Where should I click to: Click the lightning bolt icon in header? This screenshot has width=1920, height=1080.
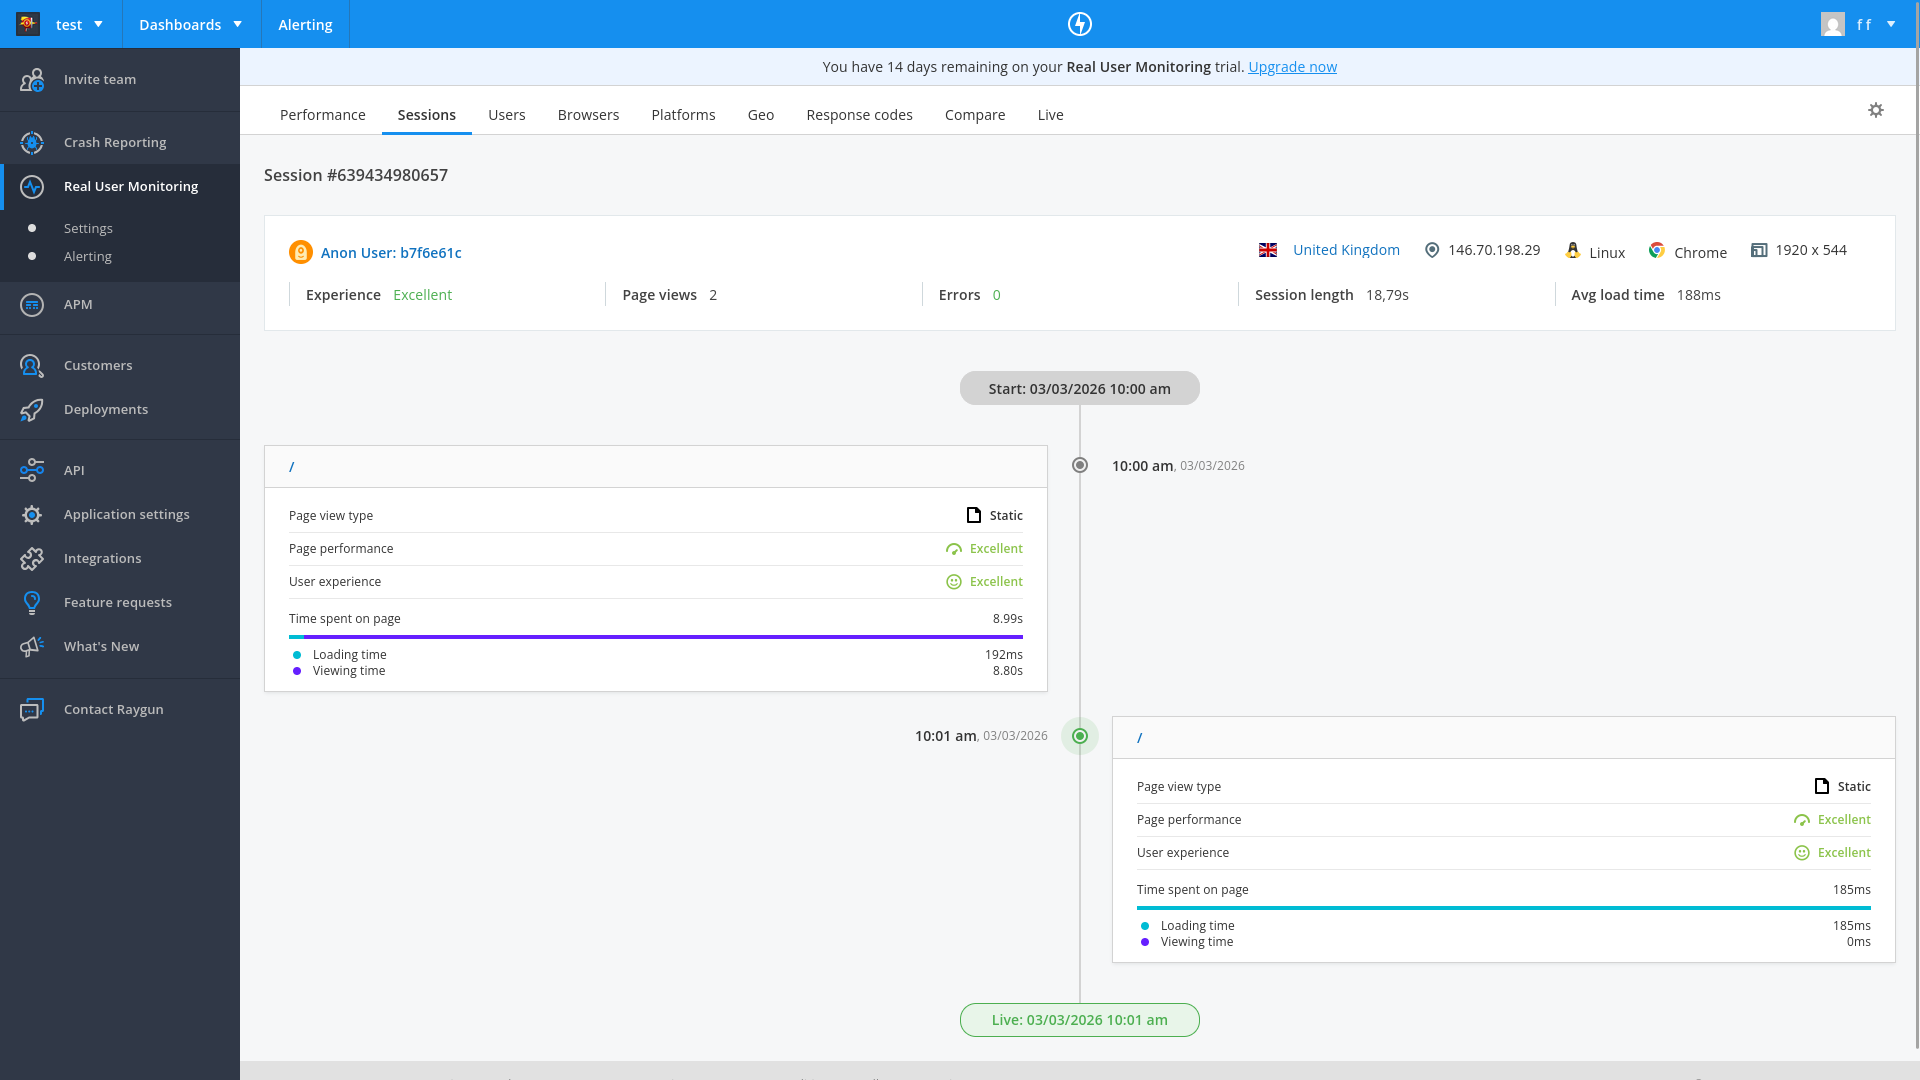tap(1080, 24)
